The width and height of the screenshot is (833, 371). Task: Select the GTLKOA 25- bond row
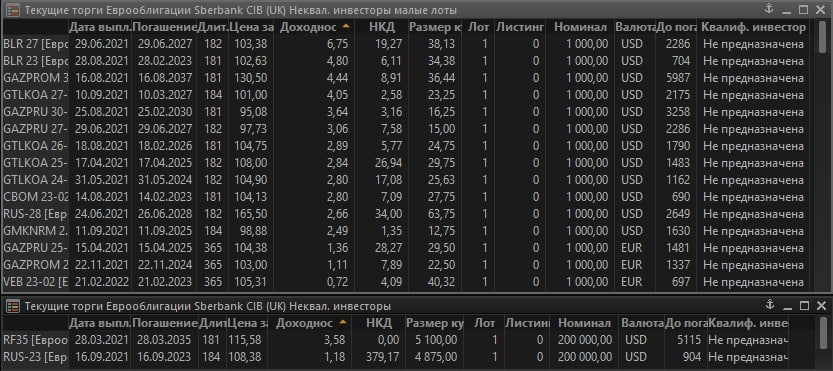(x=406, y=163)
